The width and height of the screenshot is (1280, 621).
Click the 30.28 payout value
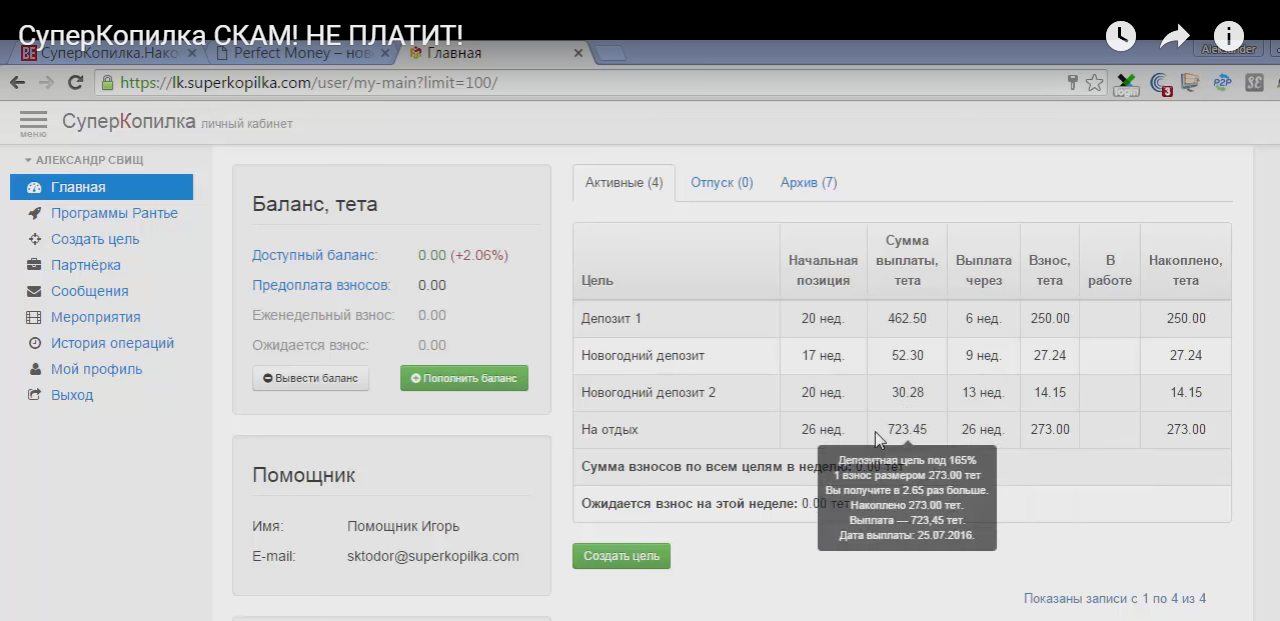(907, 392)
